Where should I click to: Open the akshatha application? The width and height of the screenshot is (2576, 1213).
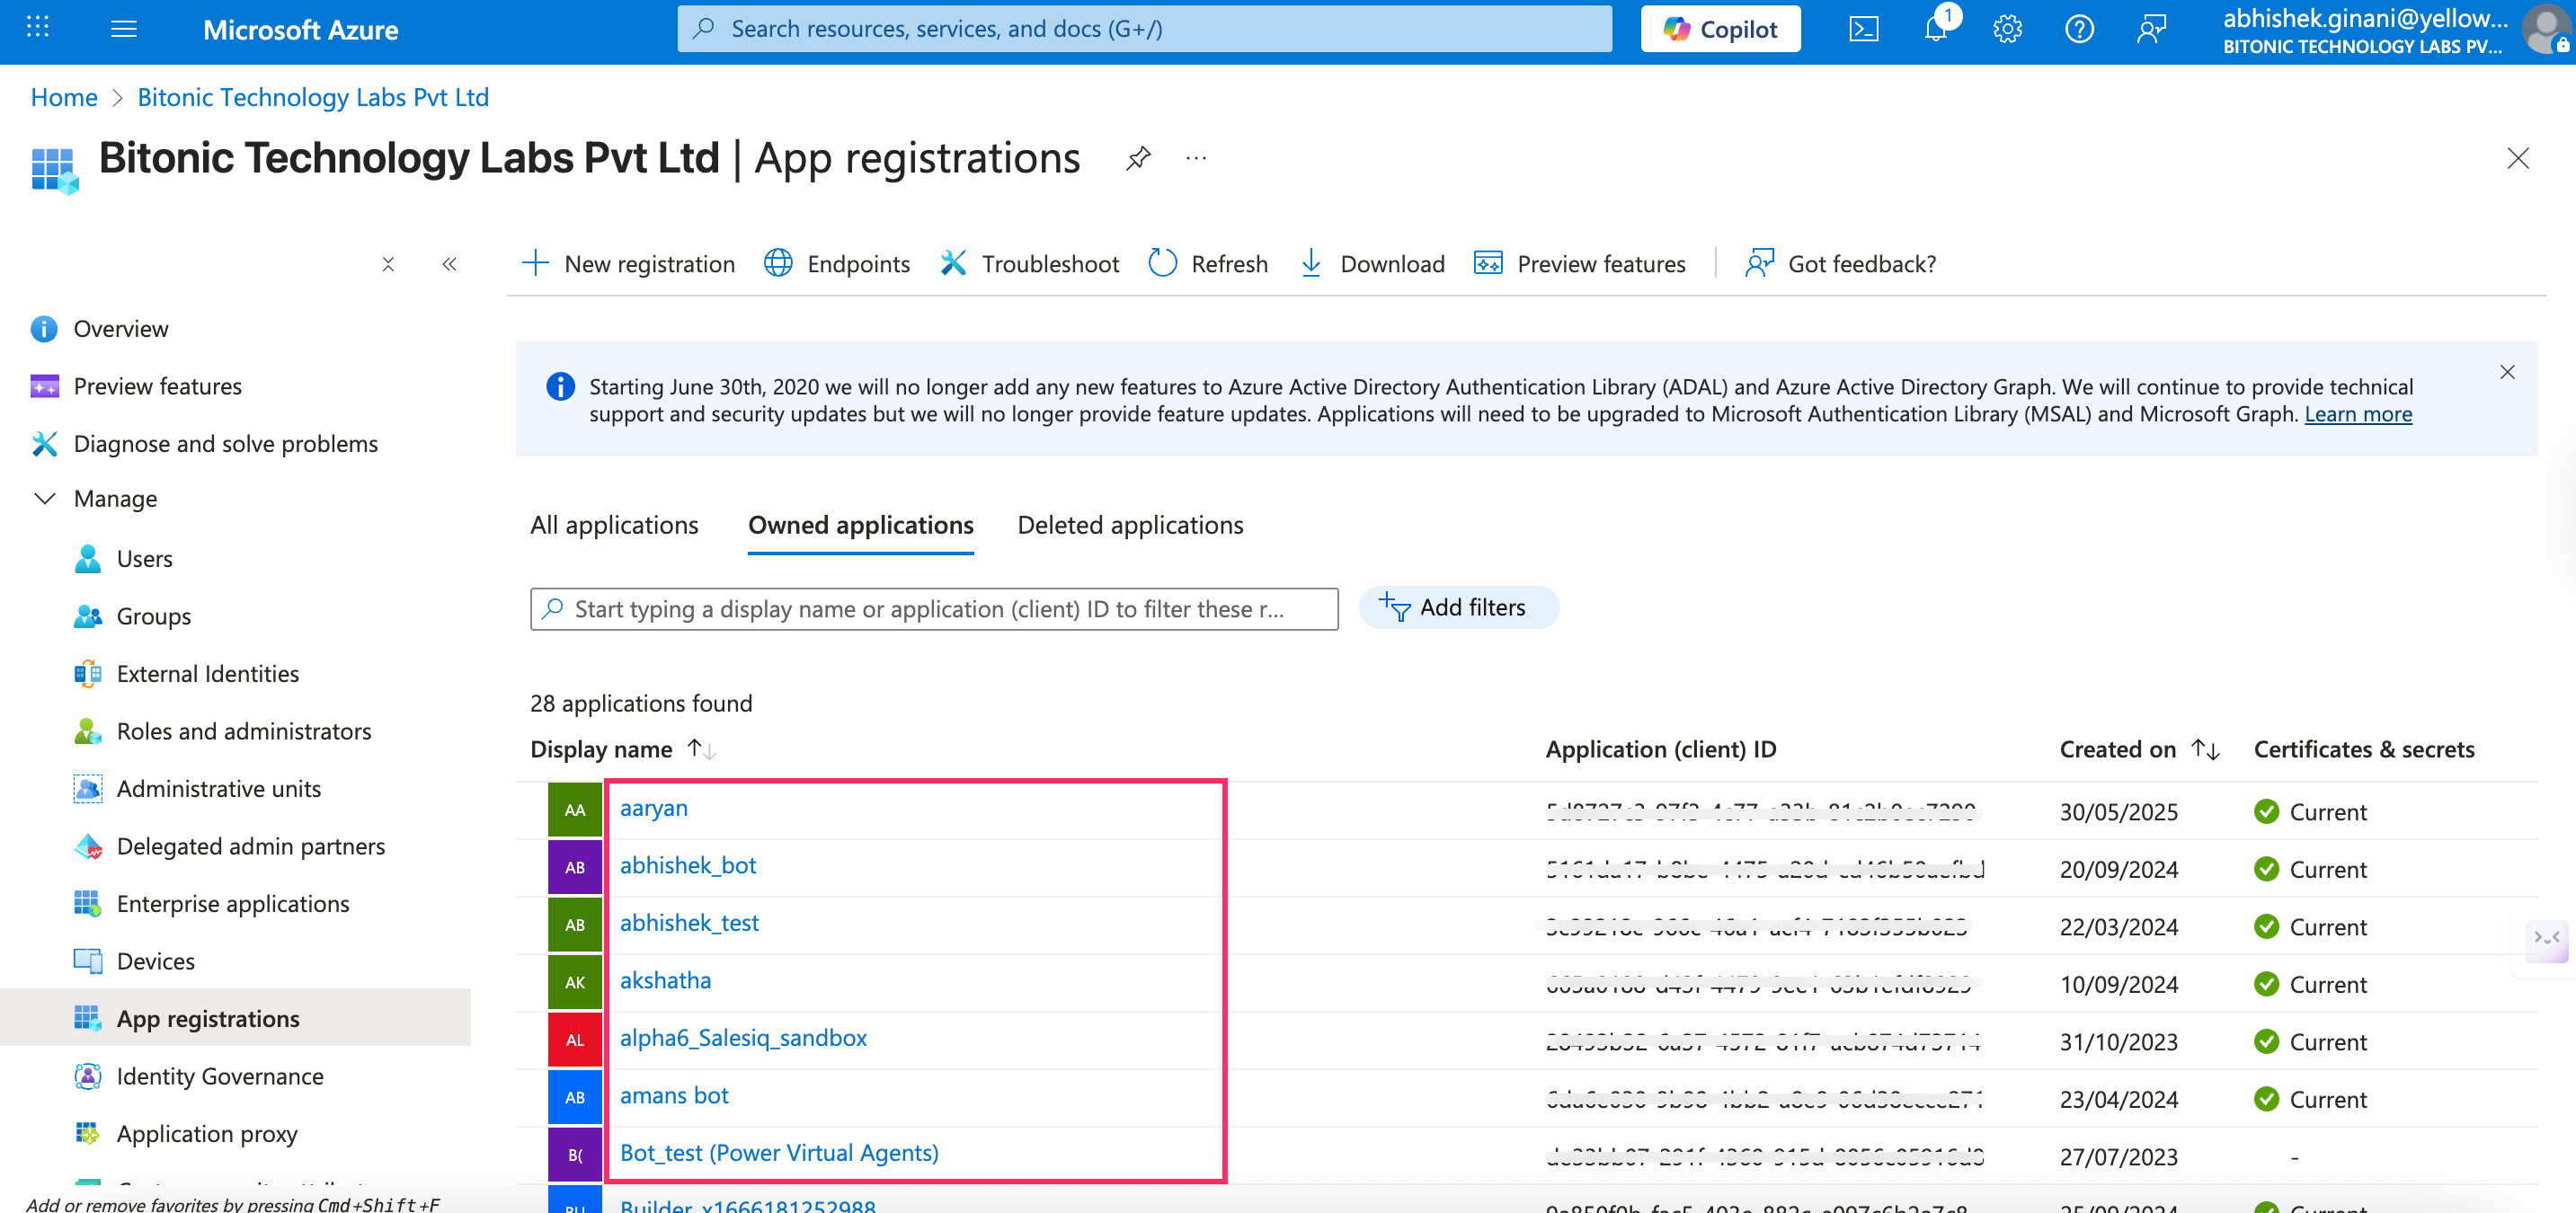point(665,980)
